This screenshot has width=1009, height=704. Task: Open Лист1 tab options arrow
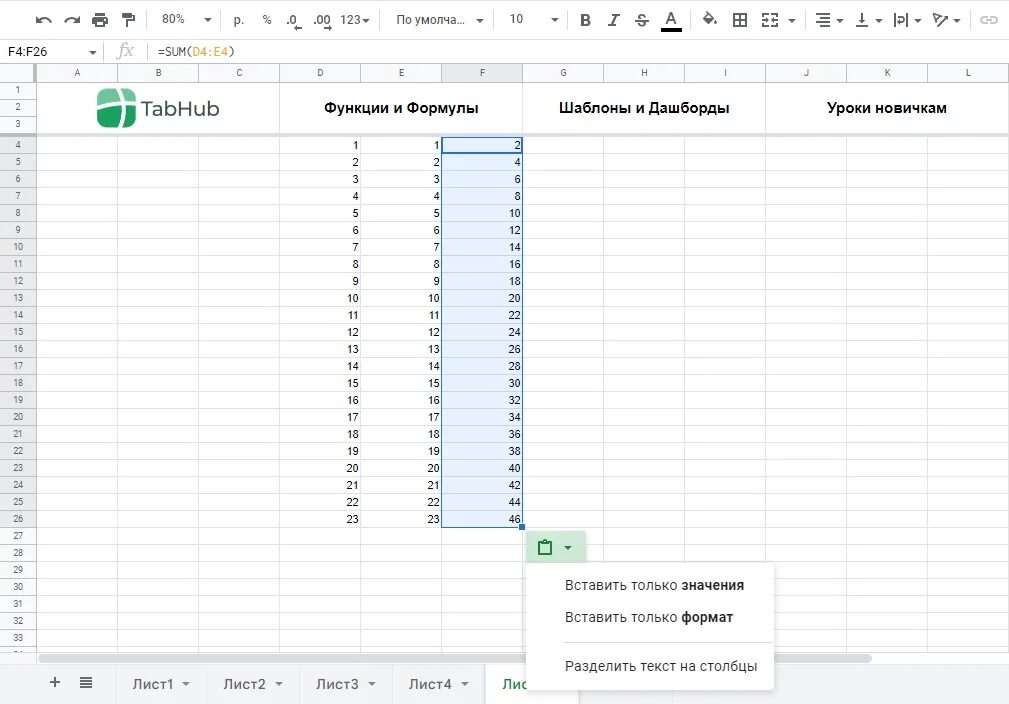point(186,684)
